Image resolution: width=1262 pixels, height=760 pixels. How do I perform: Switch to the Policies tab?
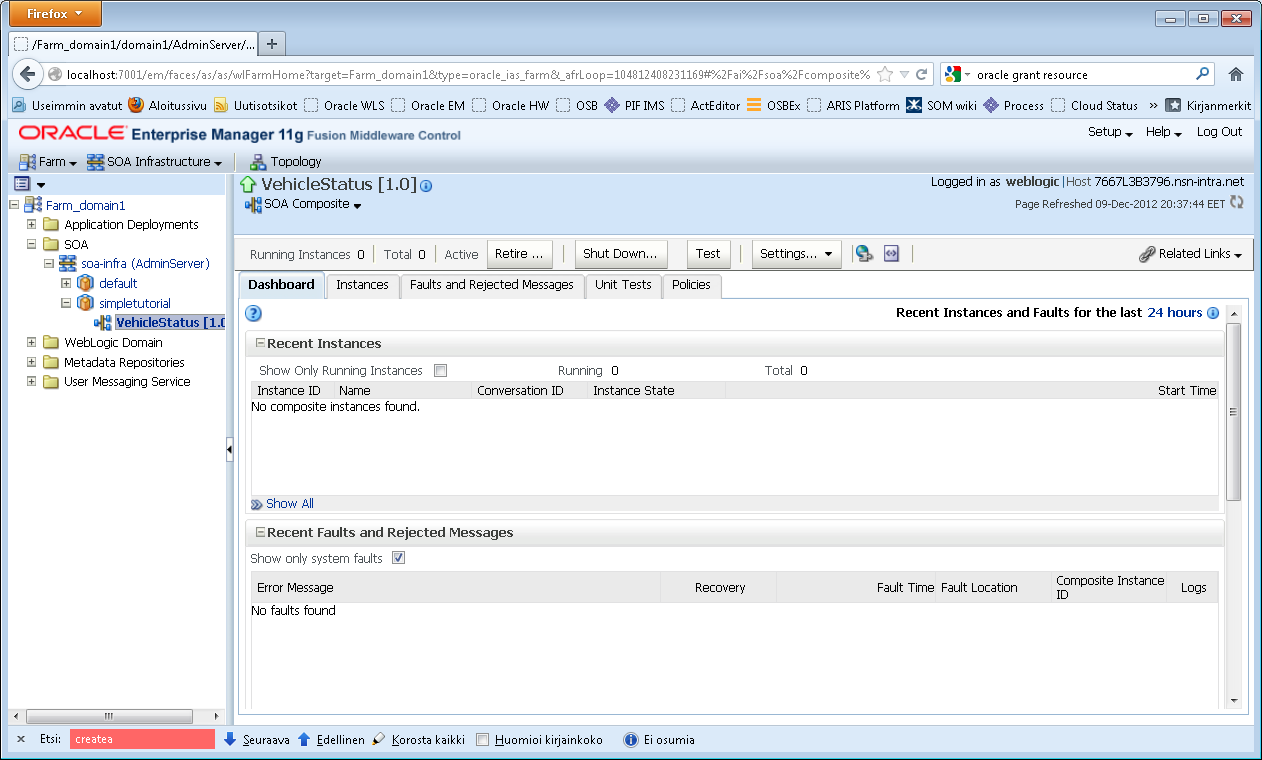tap(691, 285)
